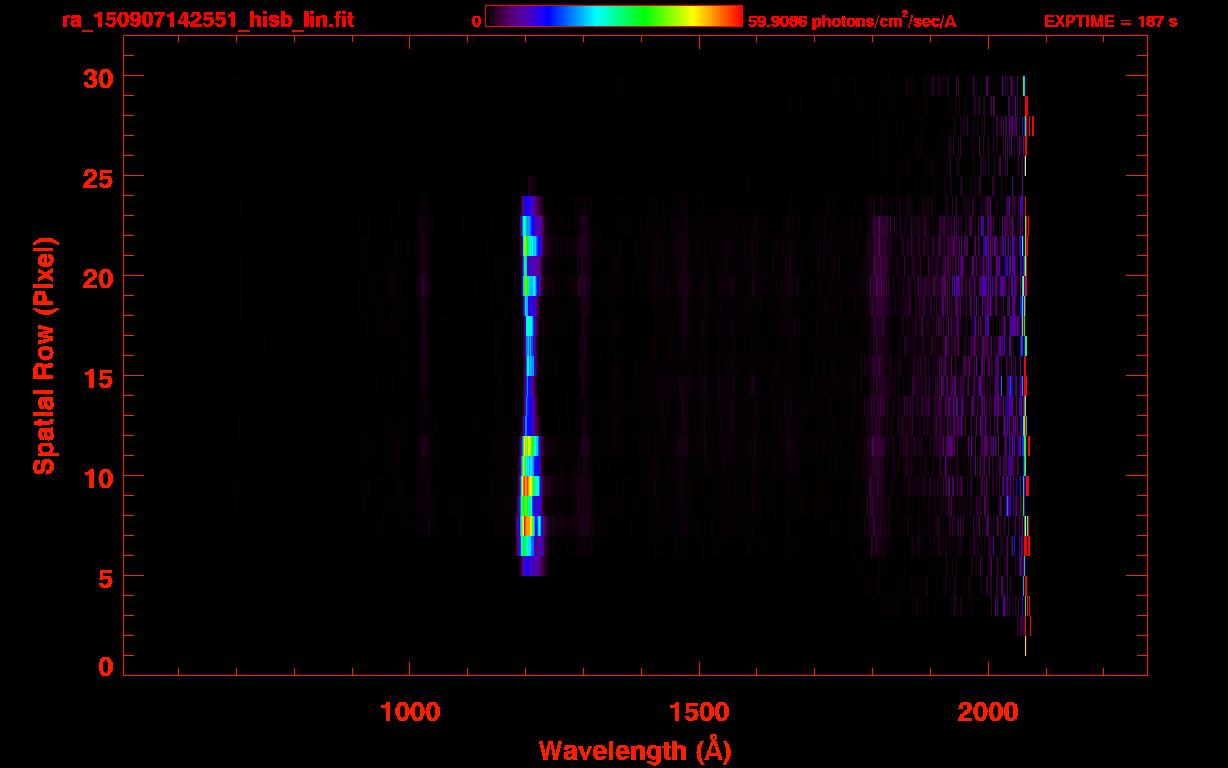Click the Wavelength (Å) axis title
Viewport: 1228px width, 768px height.
[x=635, y=749]
